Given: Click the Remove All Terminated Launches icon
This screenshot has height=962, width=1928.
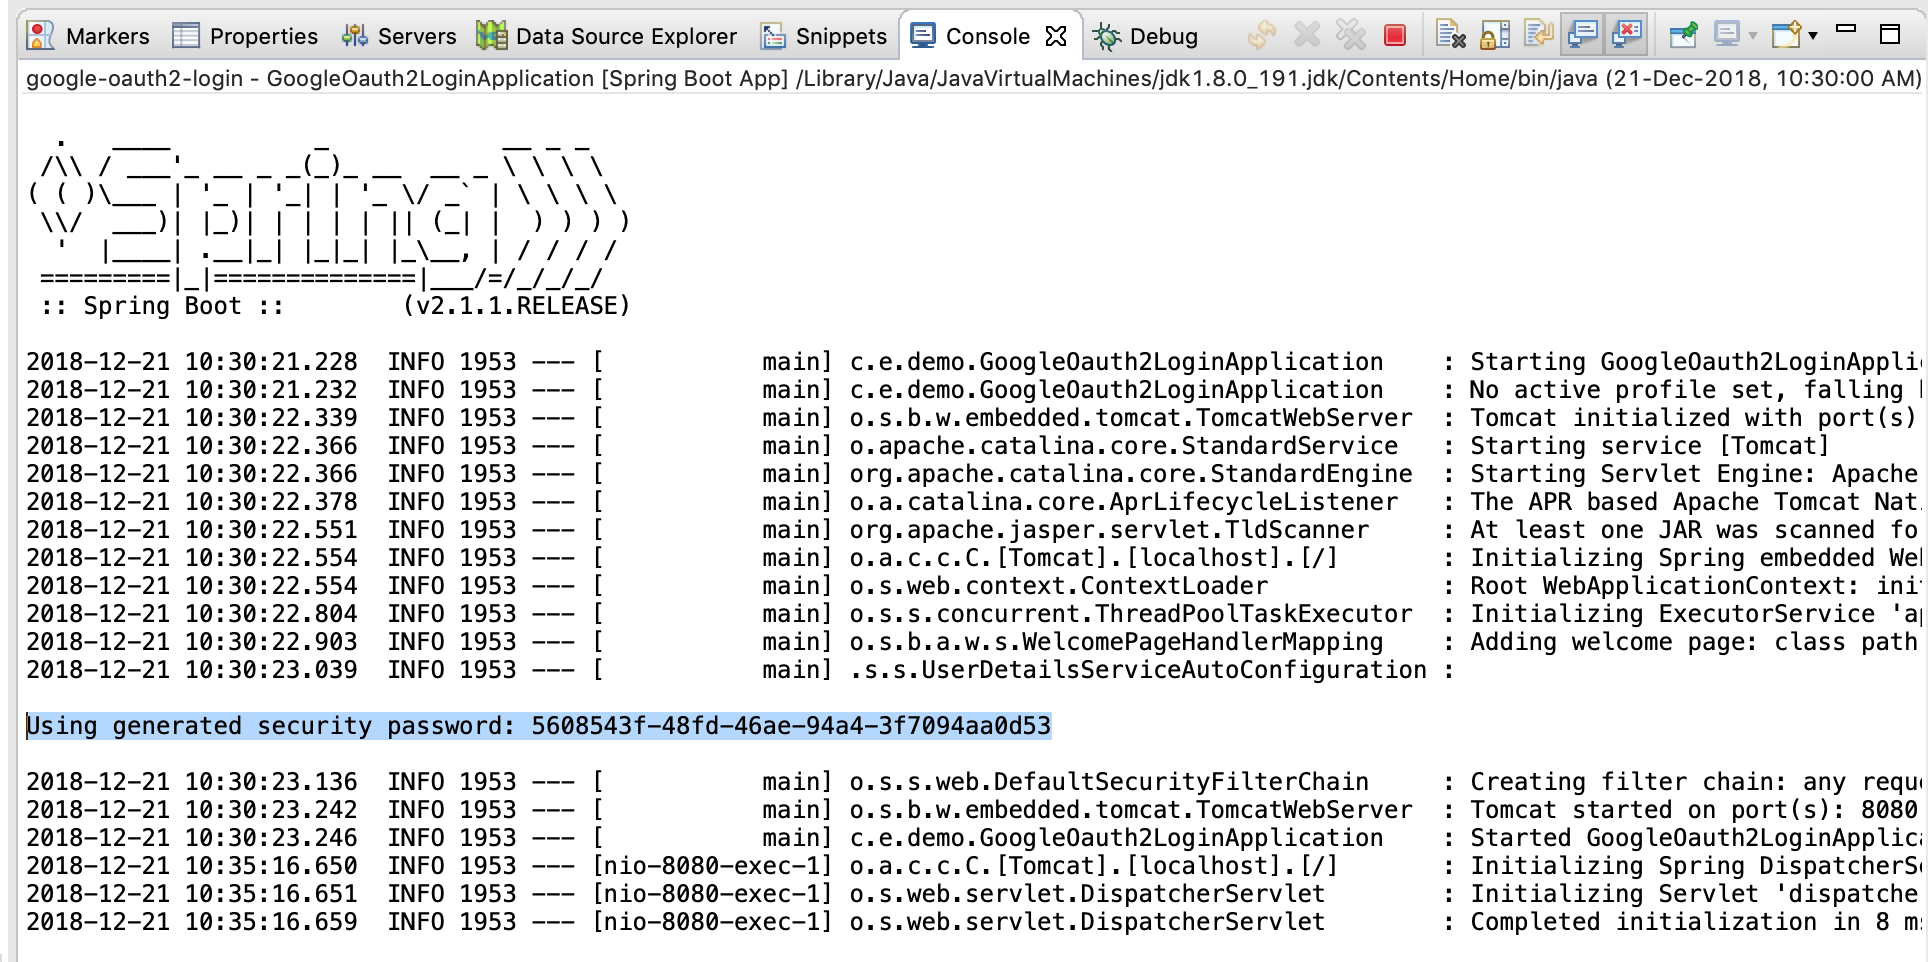Looking at the screenshot, I should (1351, 36).
